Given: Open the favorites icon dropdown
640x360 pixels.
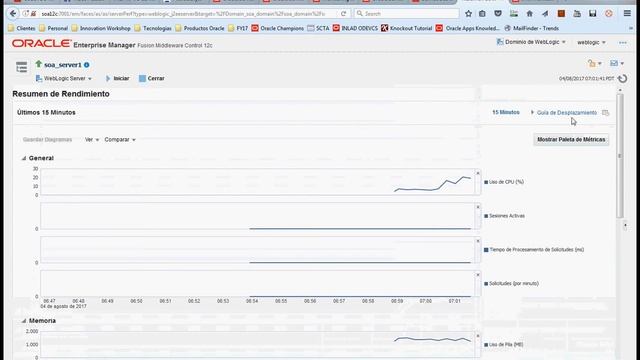Looking at the screenshot, I should [595, 63].
